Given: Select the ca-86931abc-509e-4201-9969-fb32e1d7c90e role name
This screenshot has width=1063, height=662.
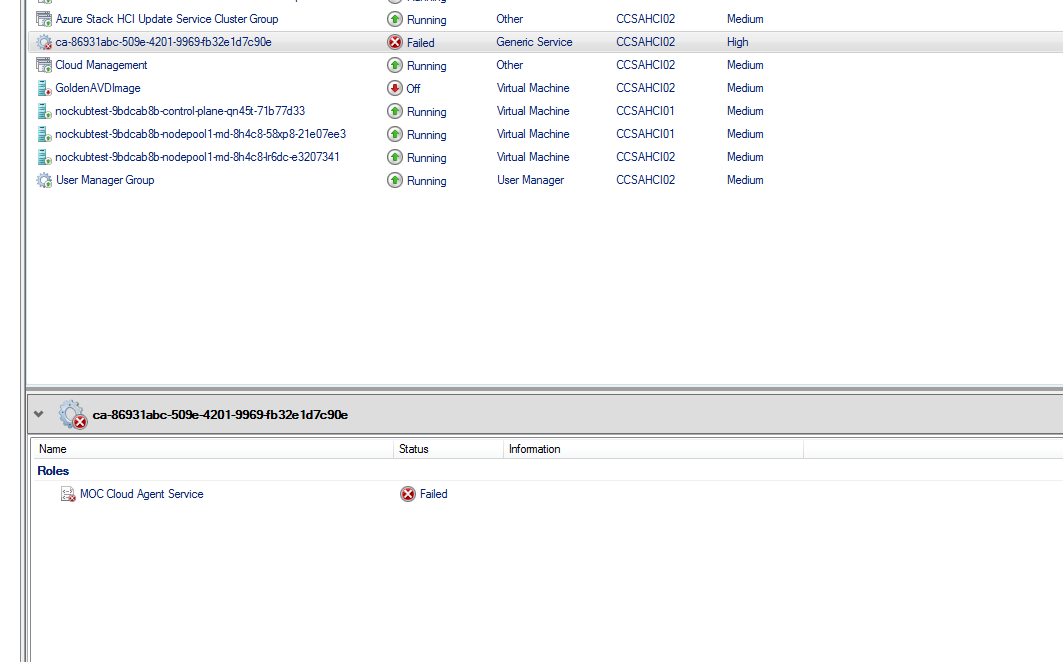Looking at the screenshot, I should (163, 42).
